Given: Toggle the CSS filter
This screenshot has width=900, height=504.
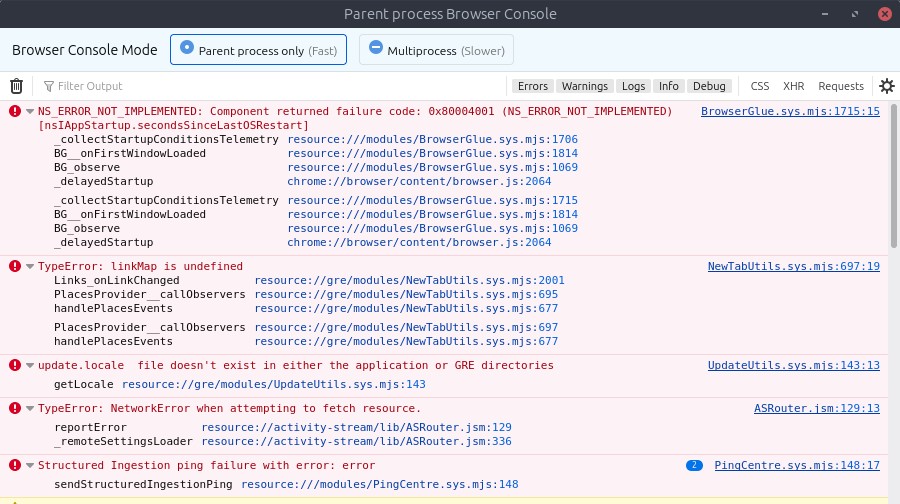Looking at the screenshot, I should [759, 86].
